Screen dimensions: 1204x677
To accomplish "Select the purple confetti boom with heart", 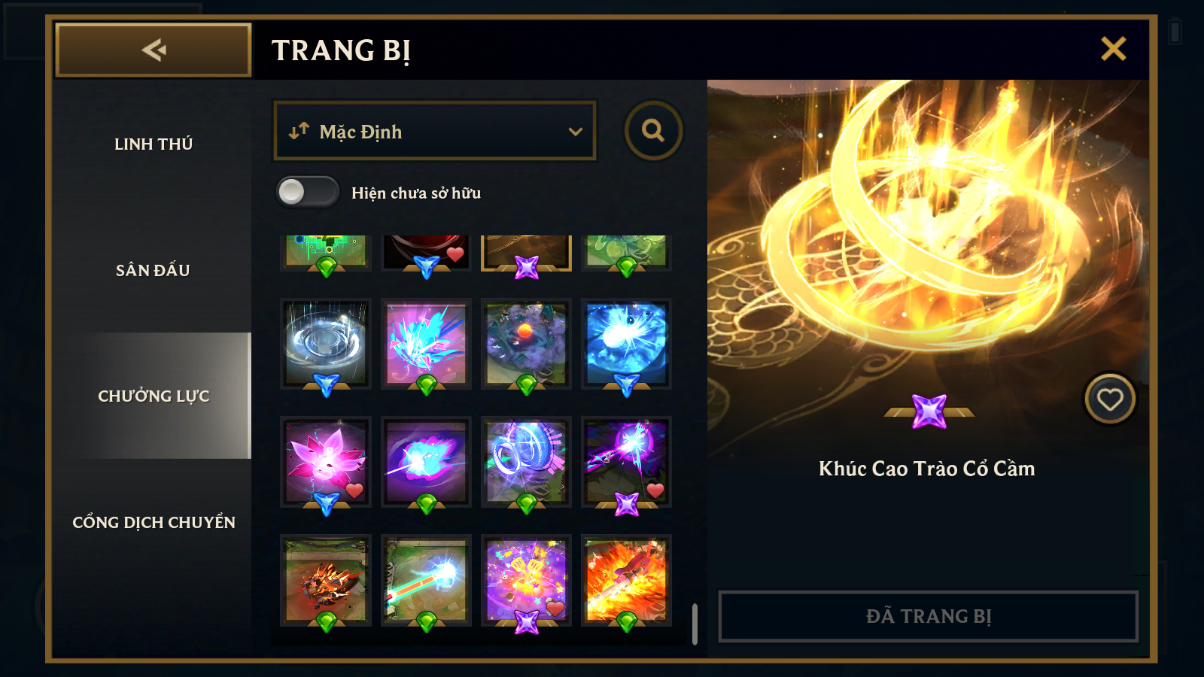I will click(526, 580).
